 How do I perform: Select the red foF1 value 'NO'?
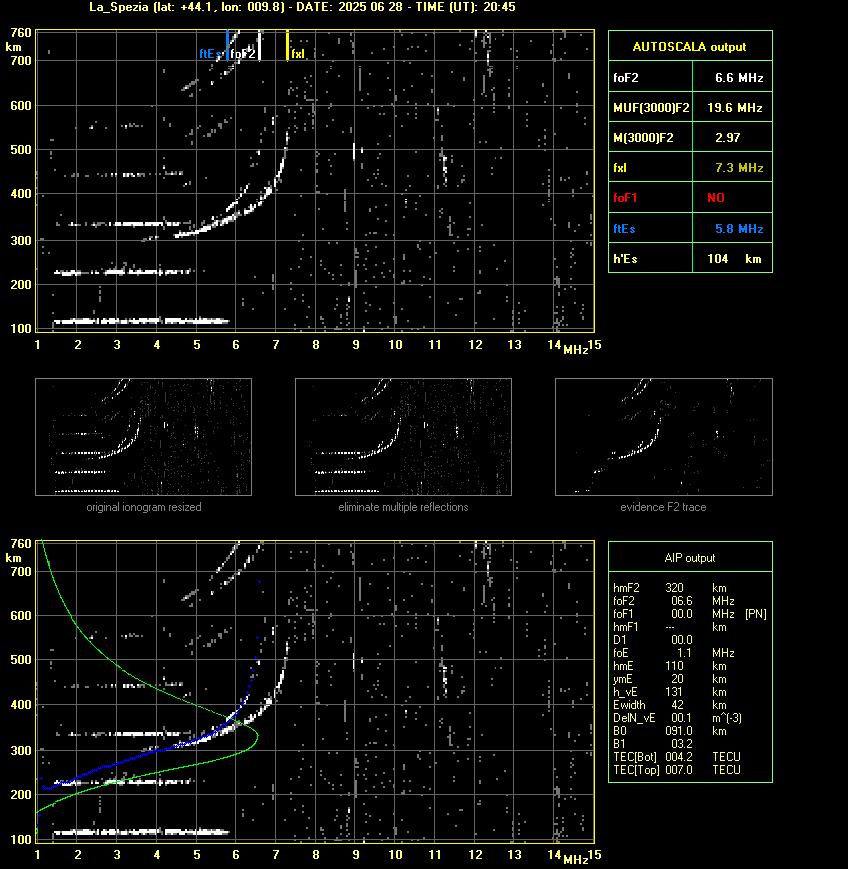[716, 198]
